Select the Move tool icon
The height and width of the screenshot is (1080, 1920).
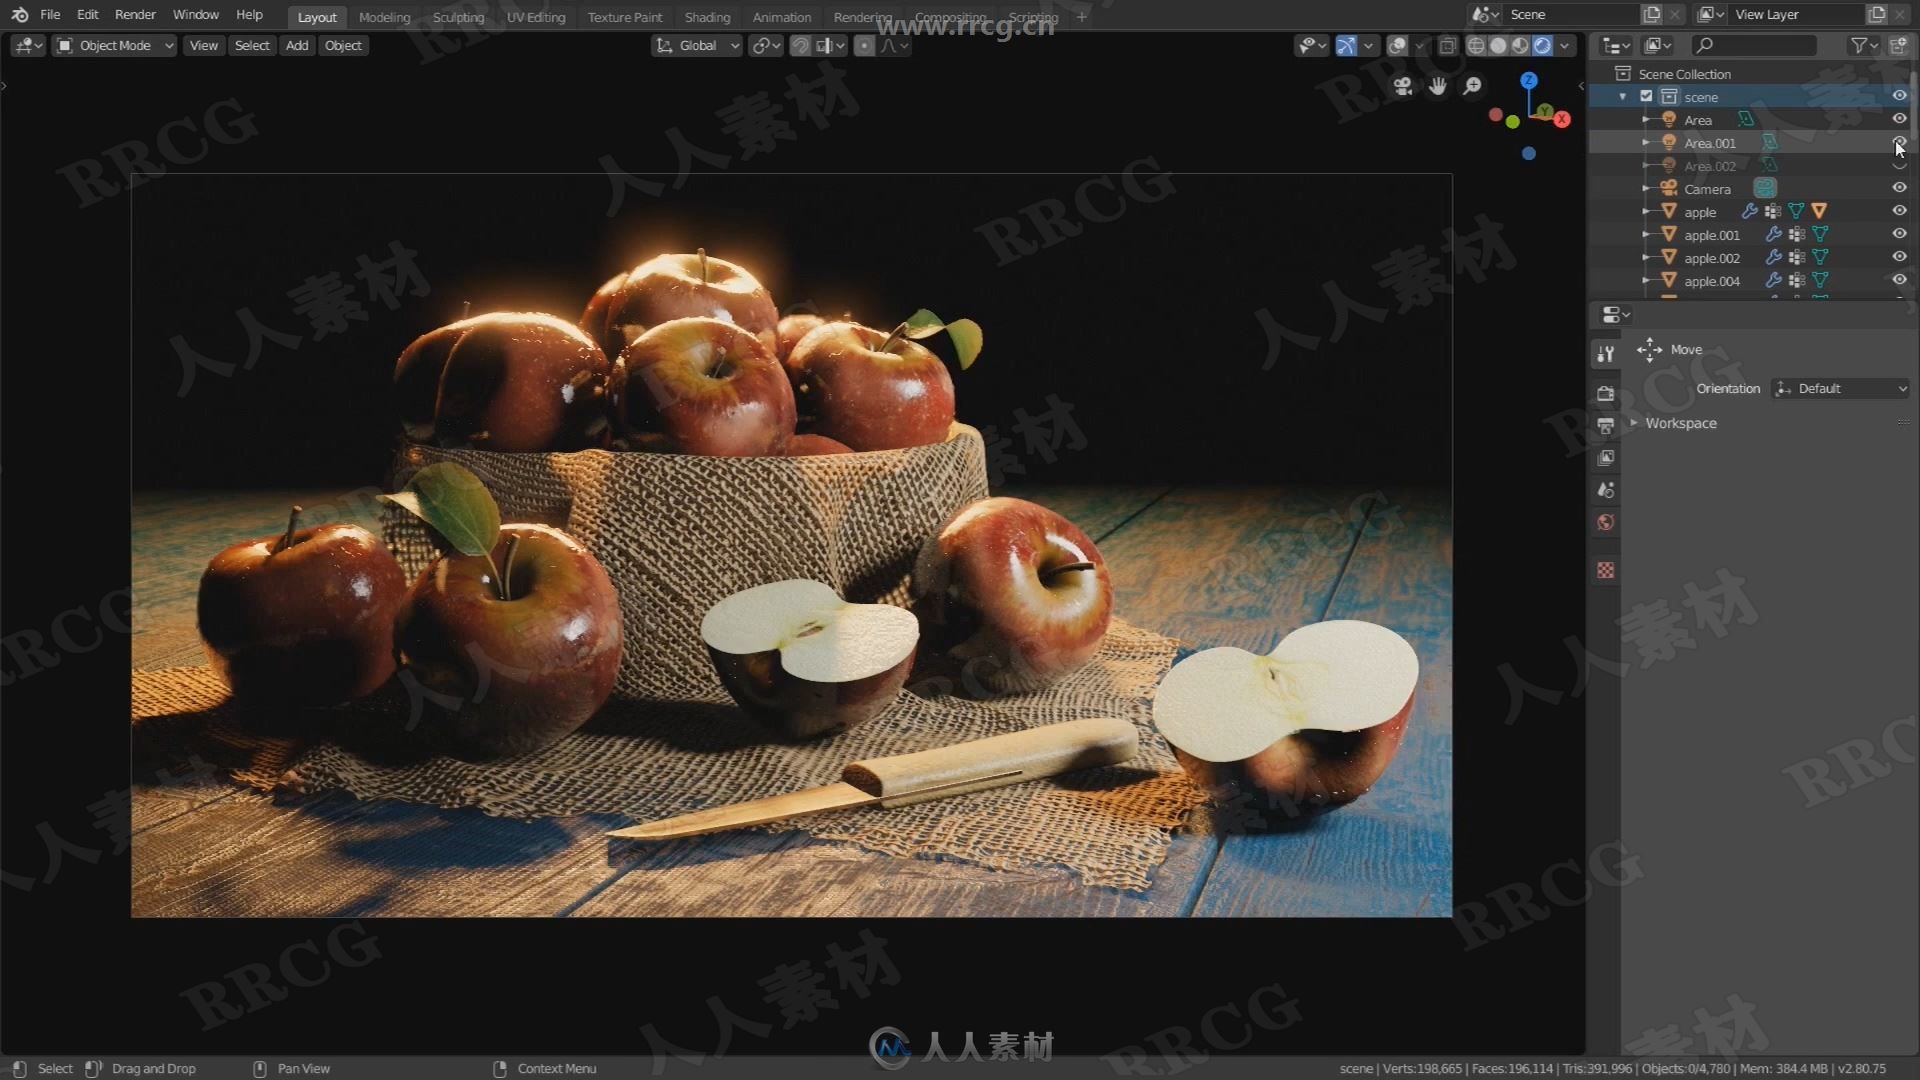(x=1648, y=348)
